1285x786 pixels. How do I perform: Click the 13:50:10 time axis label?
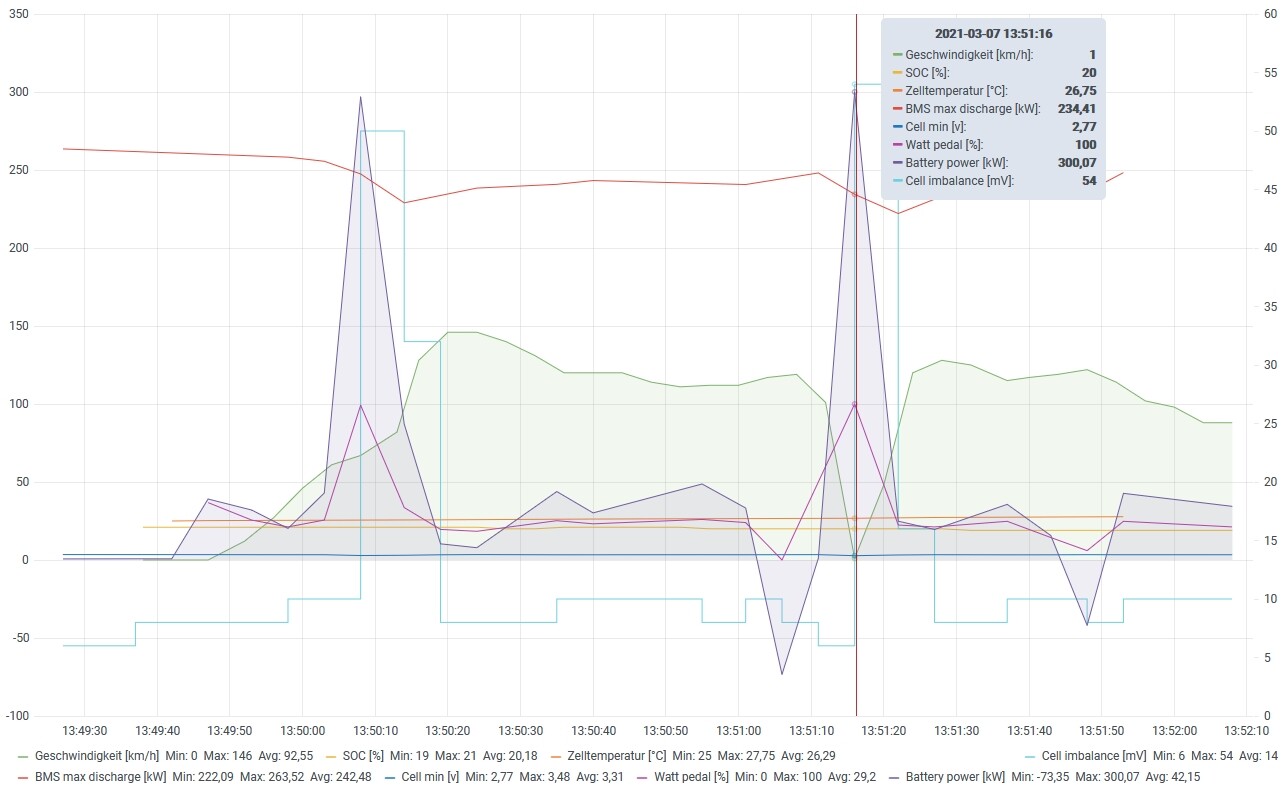[x=375, y=731]
